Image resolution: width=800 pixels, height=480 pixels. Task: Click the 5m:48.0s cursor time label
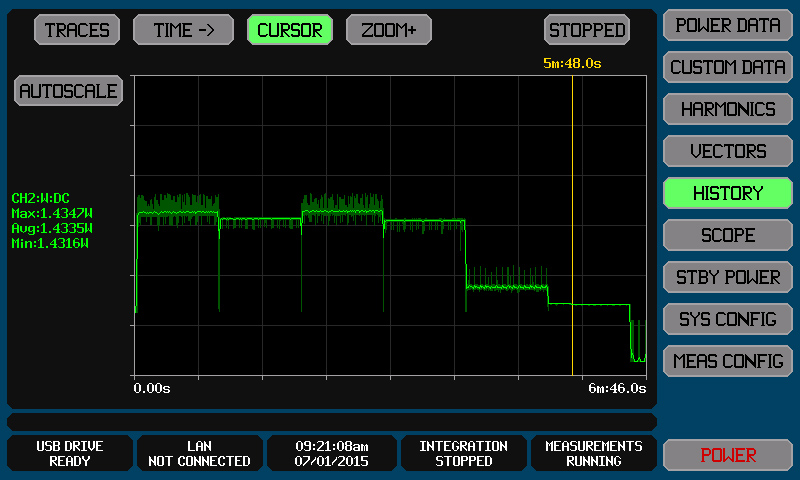(x=572, y=63)
